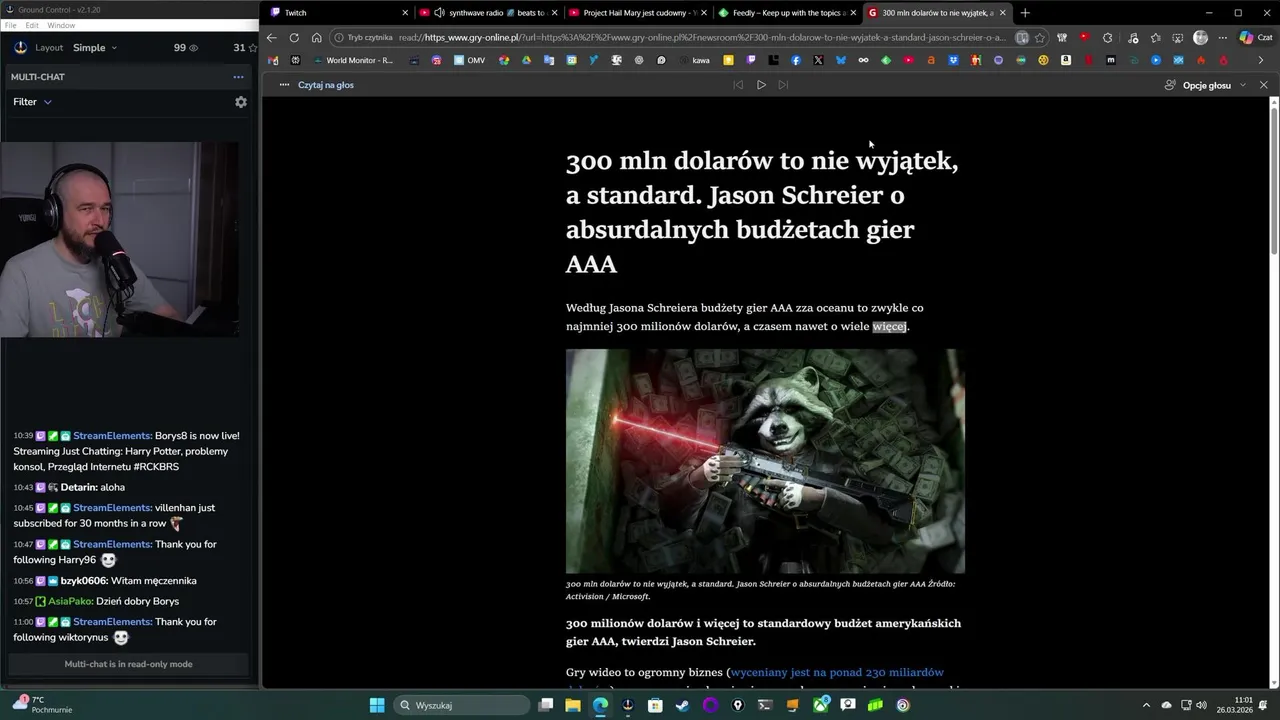Show hidden system tray icons
Screen dimensions: 1280x720
[1147, 705]
